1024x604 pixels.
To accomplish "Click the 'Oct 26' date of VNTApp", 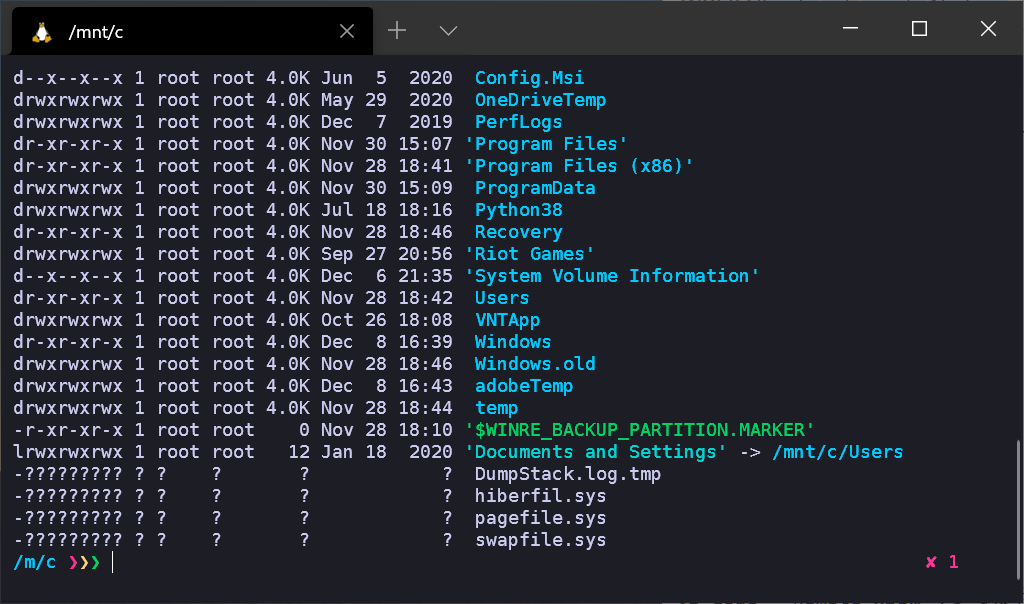I will tap(353, 320).
